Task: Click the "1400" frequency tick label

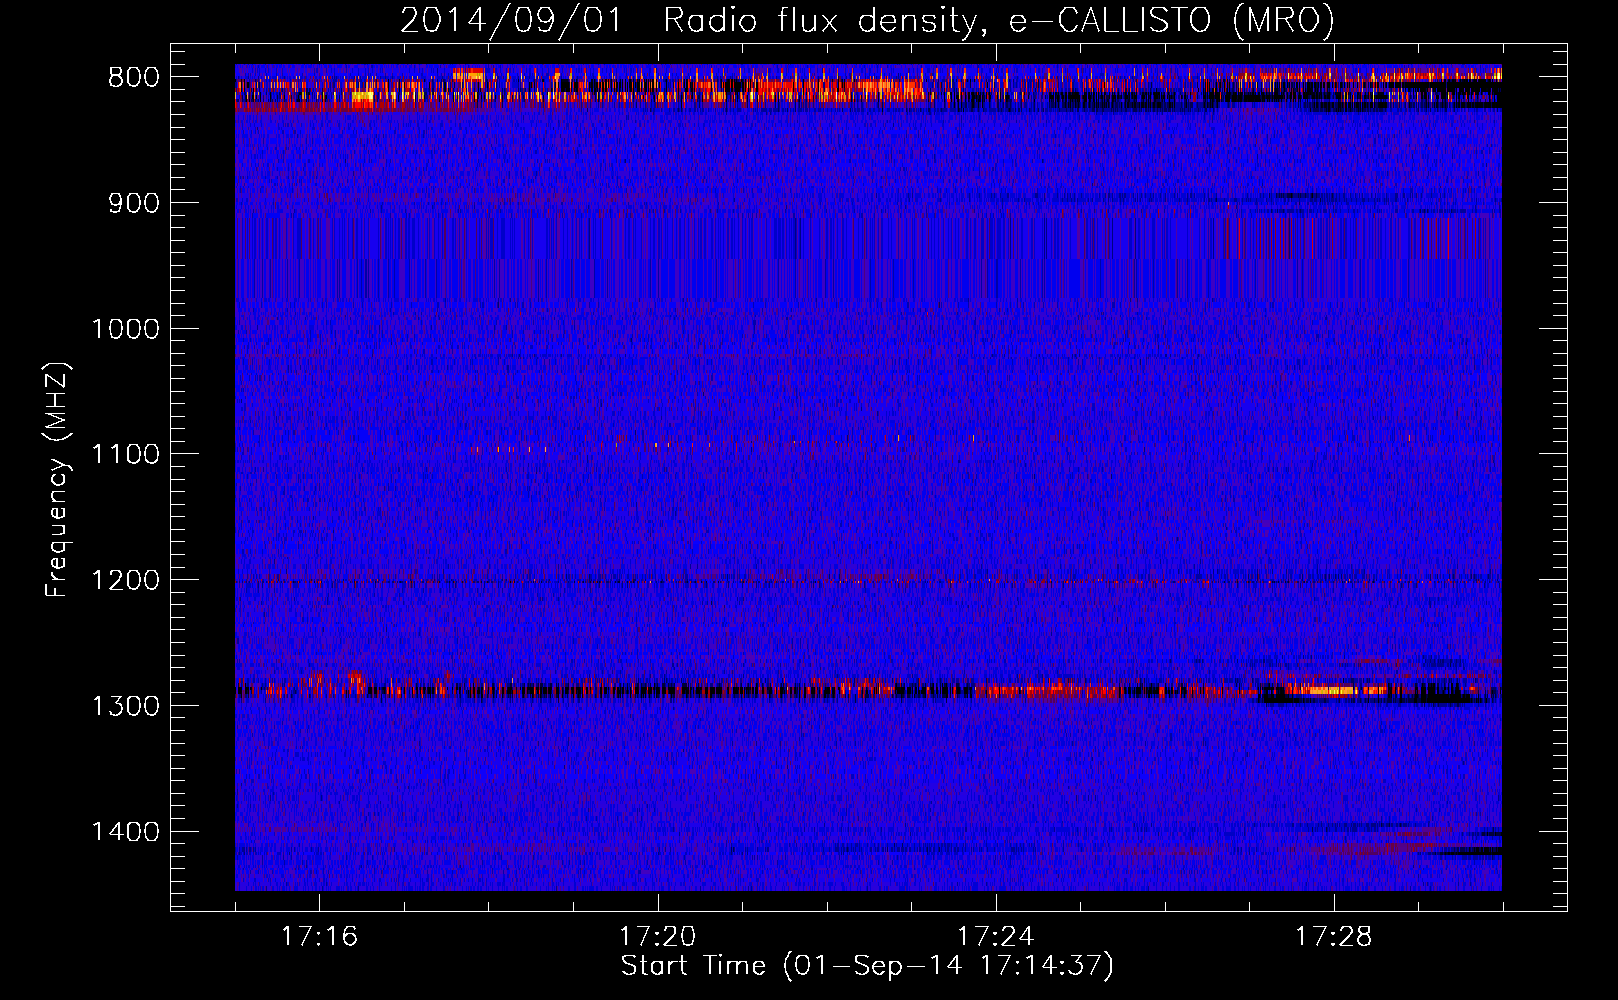Action: [125, 832]
